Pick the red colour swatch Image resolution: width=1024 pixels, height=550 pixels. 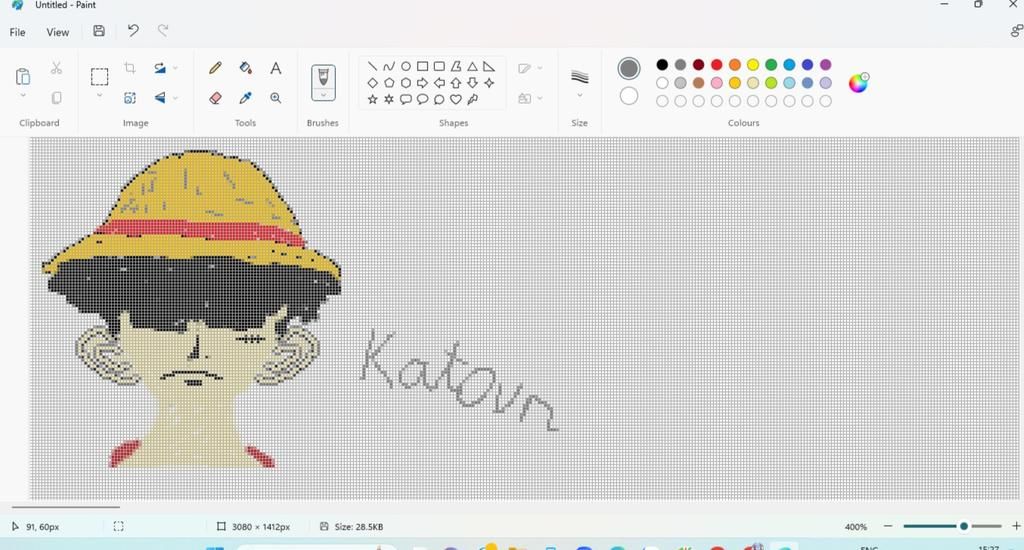(x=717, y=65)
